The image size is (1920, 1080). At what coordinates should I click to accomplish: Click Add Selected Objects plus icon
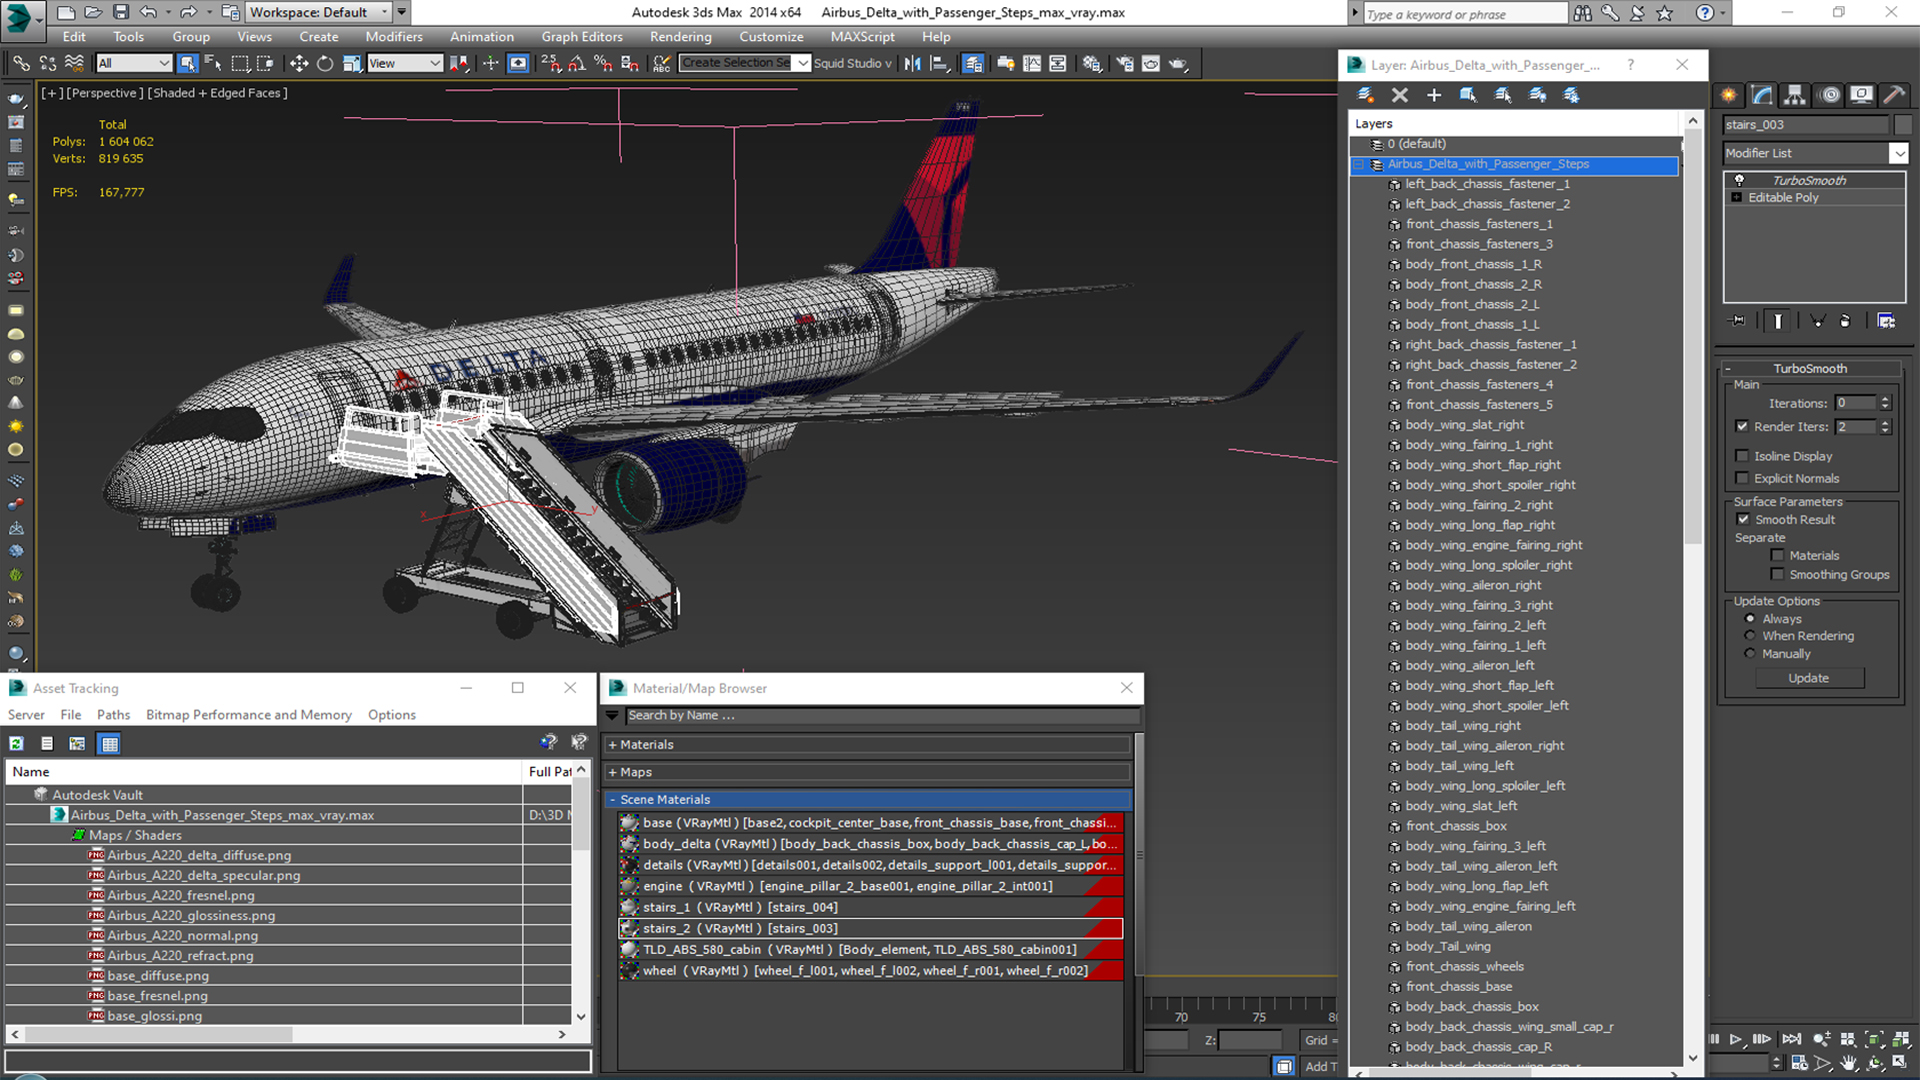pyautogui.click(x=1433, y=95)
